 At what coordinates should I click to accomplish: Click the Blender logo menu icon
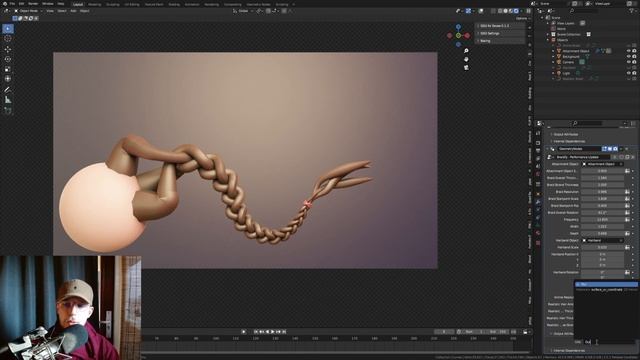point(4,4)
